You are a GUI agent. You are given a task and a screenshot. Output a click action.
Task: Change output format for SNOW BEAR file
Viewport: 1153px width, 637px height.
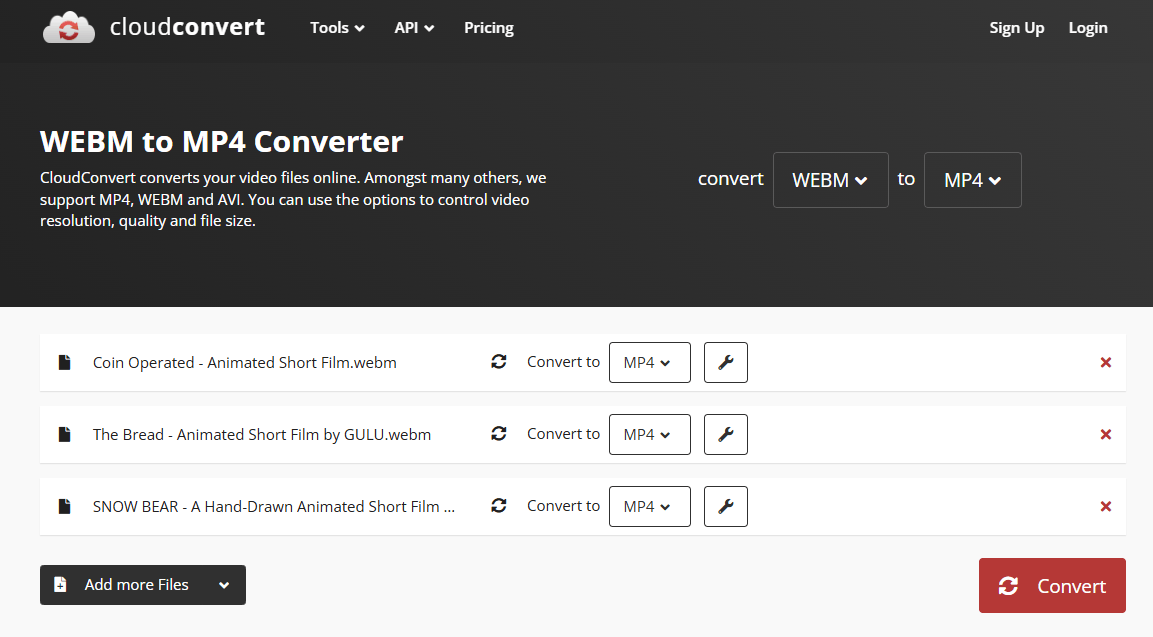pos(649,506)
